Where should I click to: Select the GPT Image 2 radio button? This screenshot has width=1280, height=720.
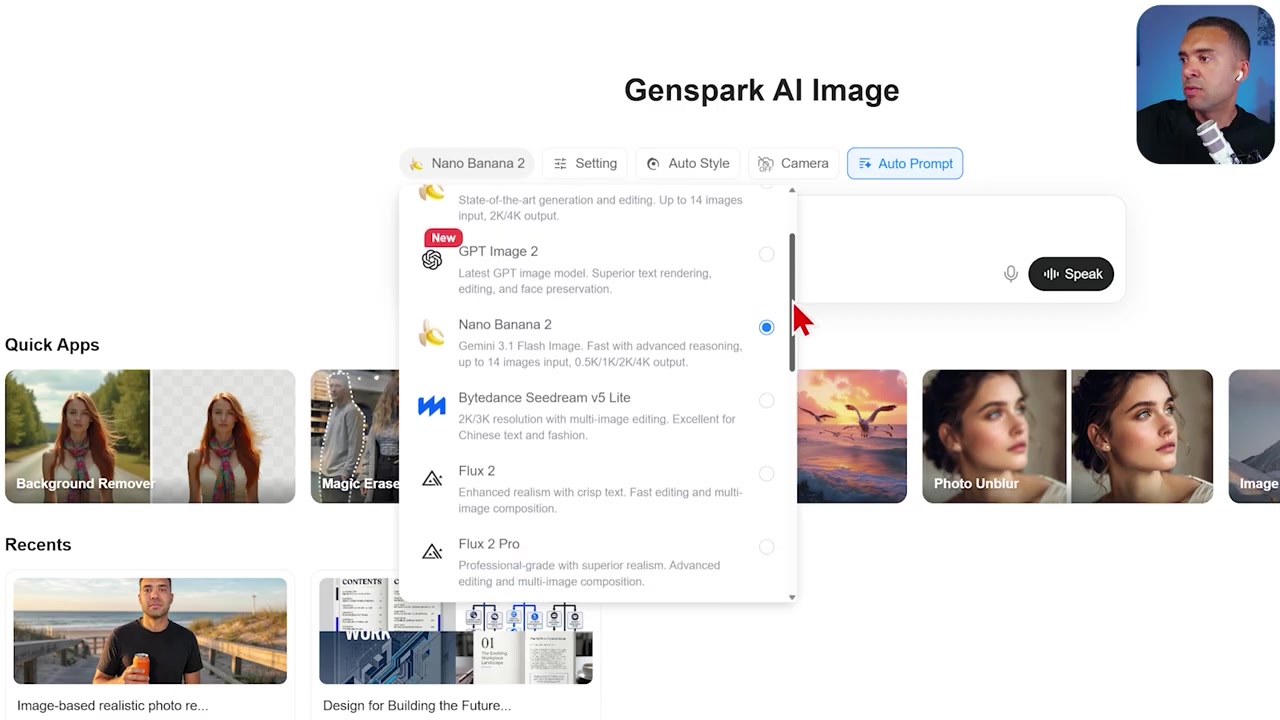pos(766,254)
